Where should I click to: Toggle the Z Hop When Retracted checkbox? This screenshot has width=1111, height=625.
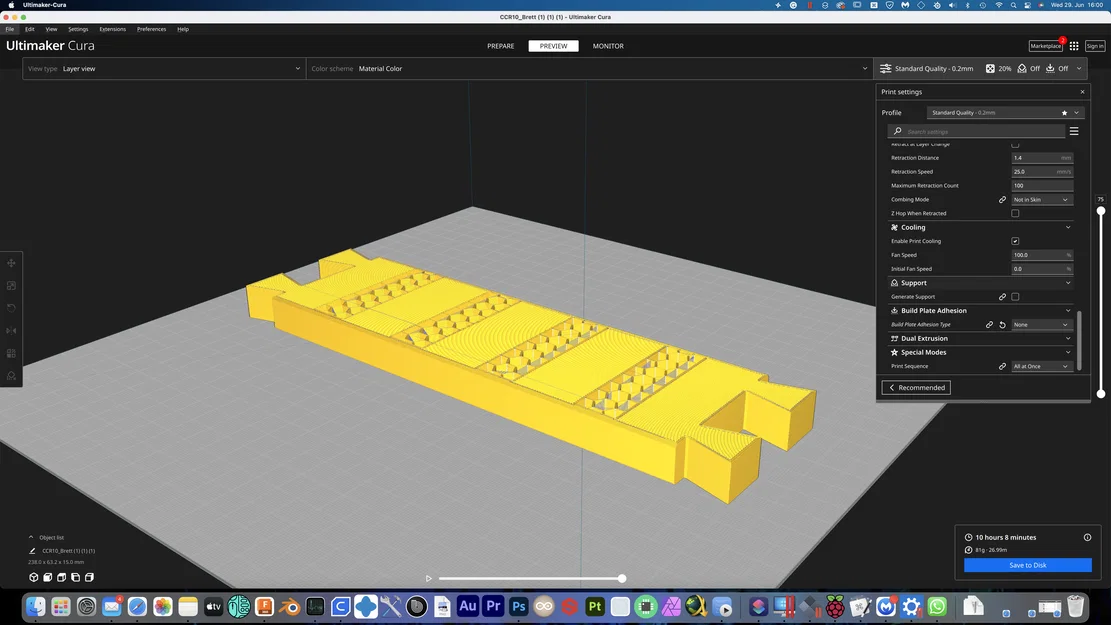(x=1015, y=213)
